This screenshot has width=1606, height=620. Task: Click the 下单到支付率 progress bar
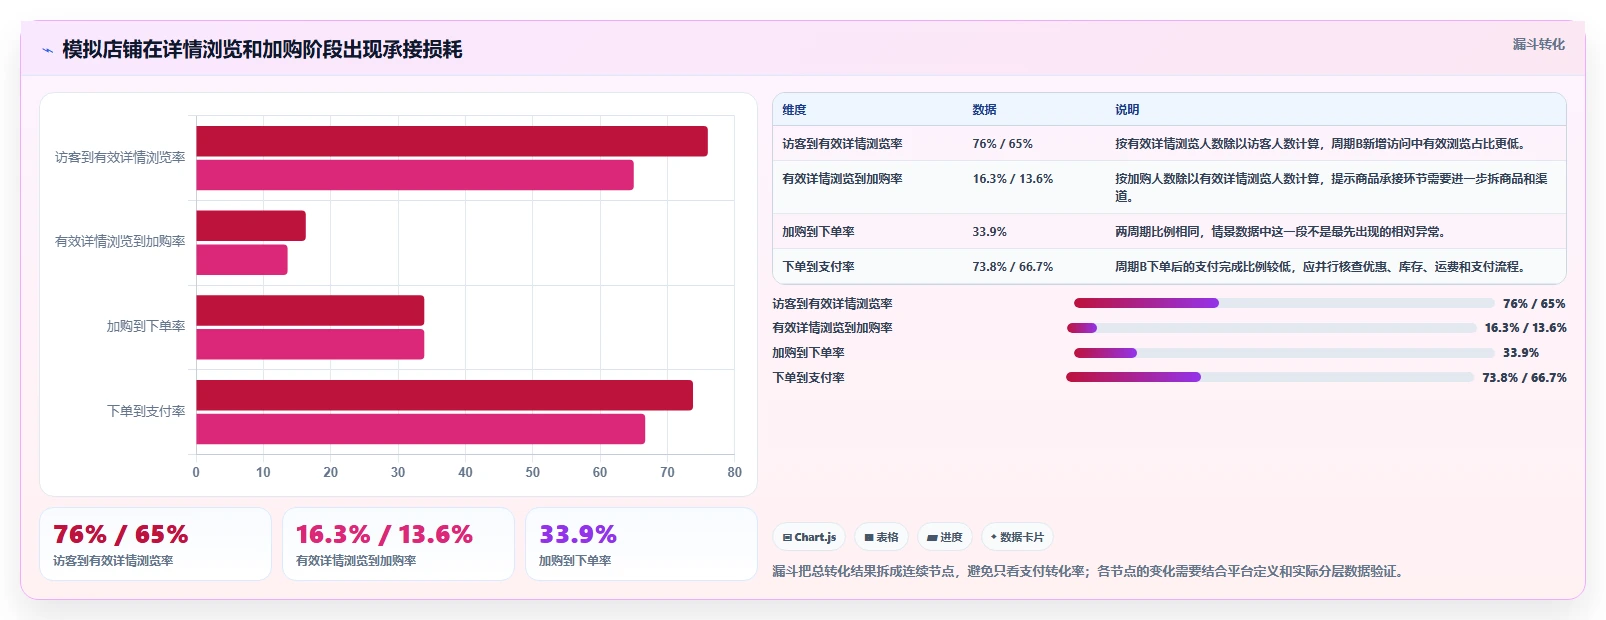pyautogui.click(x=1270, y=377)
